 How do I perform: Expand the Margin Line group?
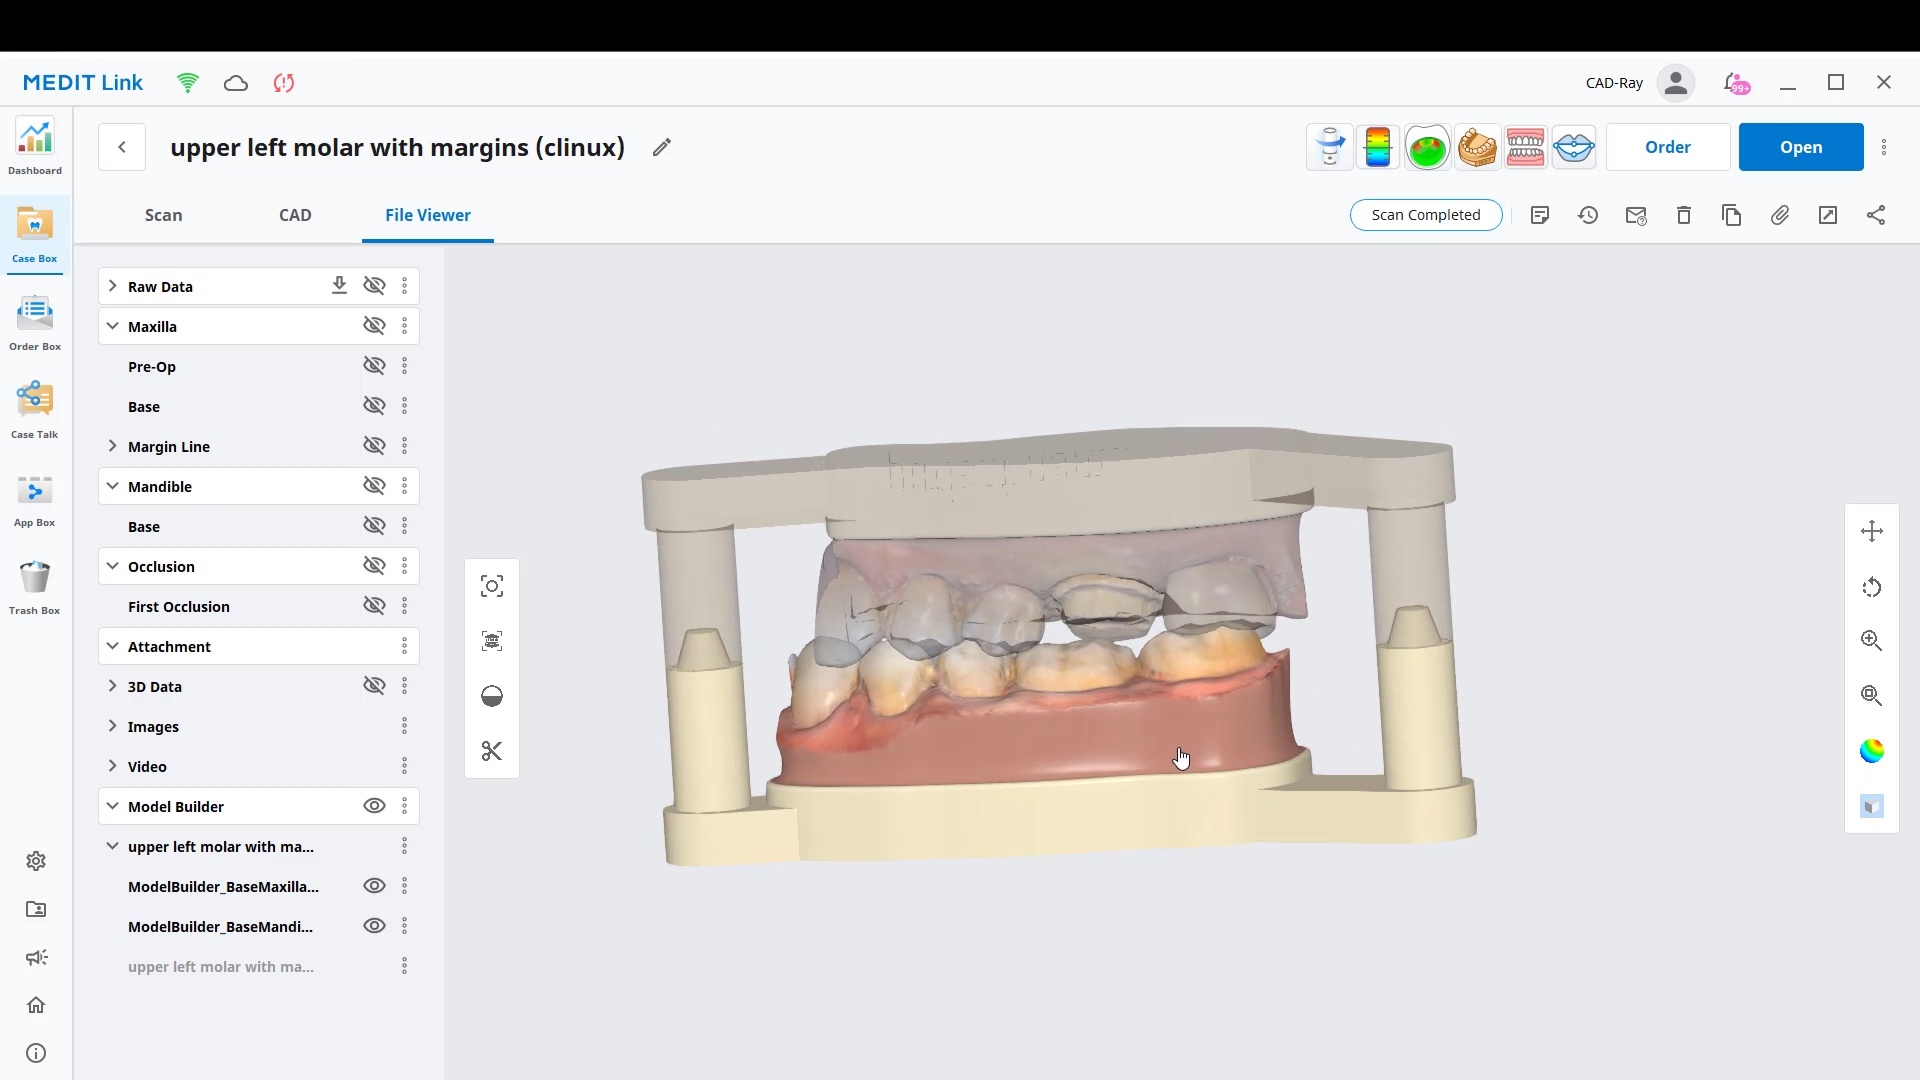pos(112,446)
